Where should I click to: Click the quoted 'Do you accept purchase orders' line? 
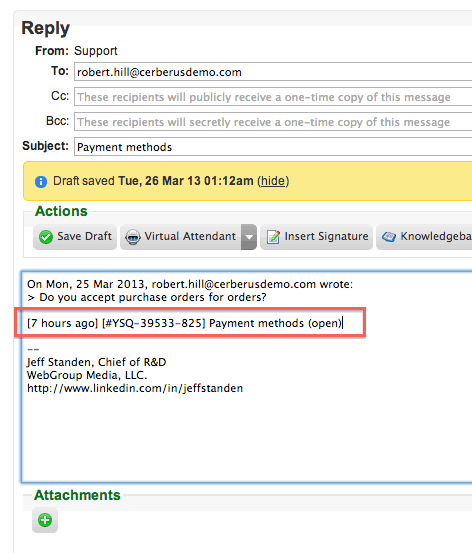[147, 297]
